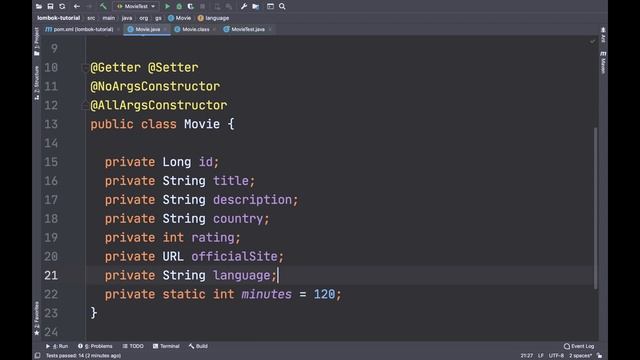The height and width of the screenshot is (360, 640).
Task: Start debugging with the bug icon
Action: (179, 7)
